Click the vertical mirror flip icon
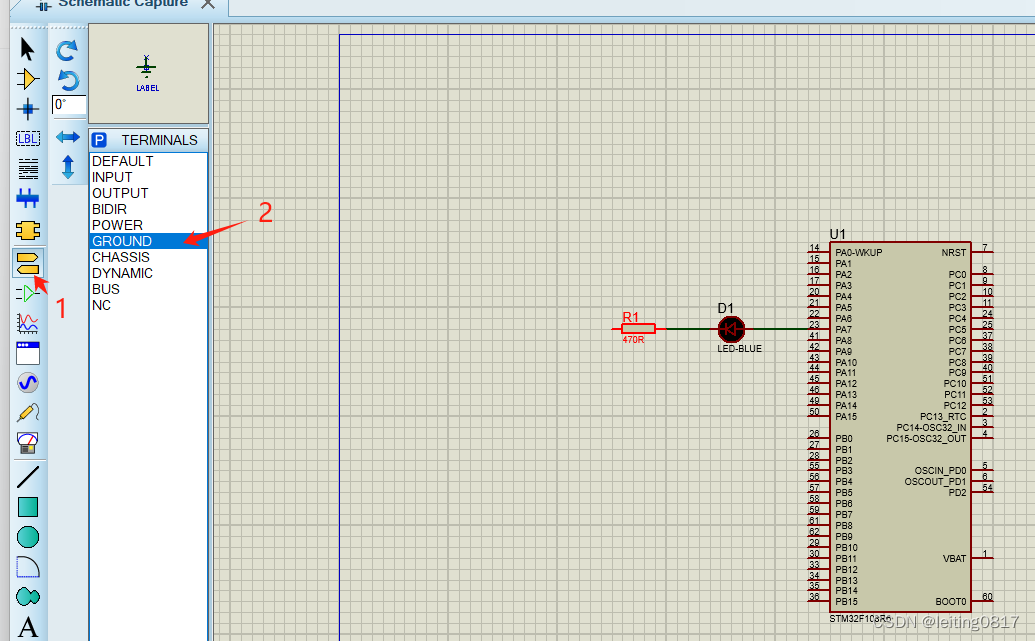Image resolution: width=1035 pixels, height=641 pixels. (x=68, y=167)
